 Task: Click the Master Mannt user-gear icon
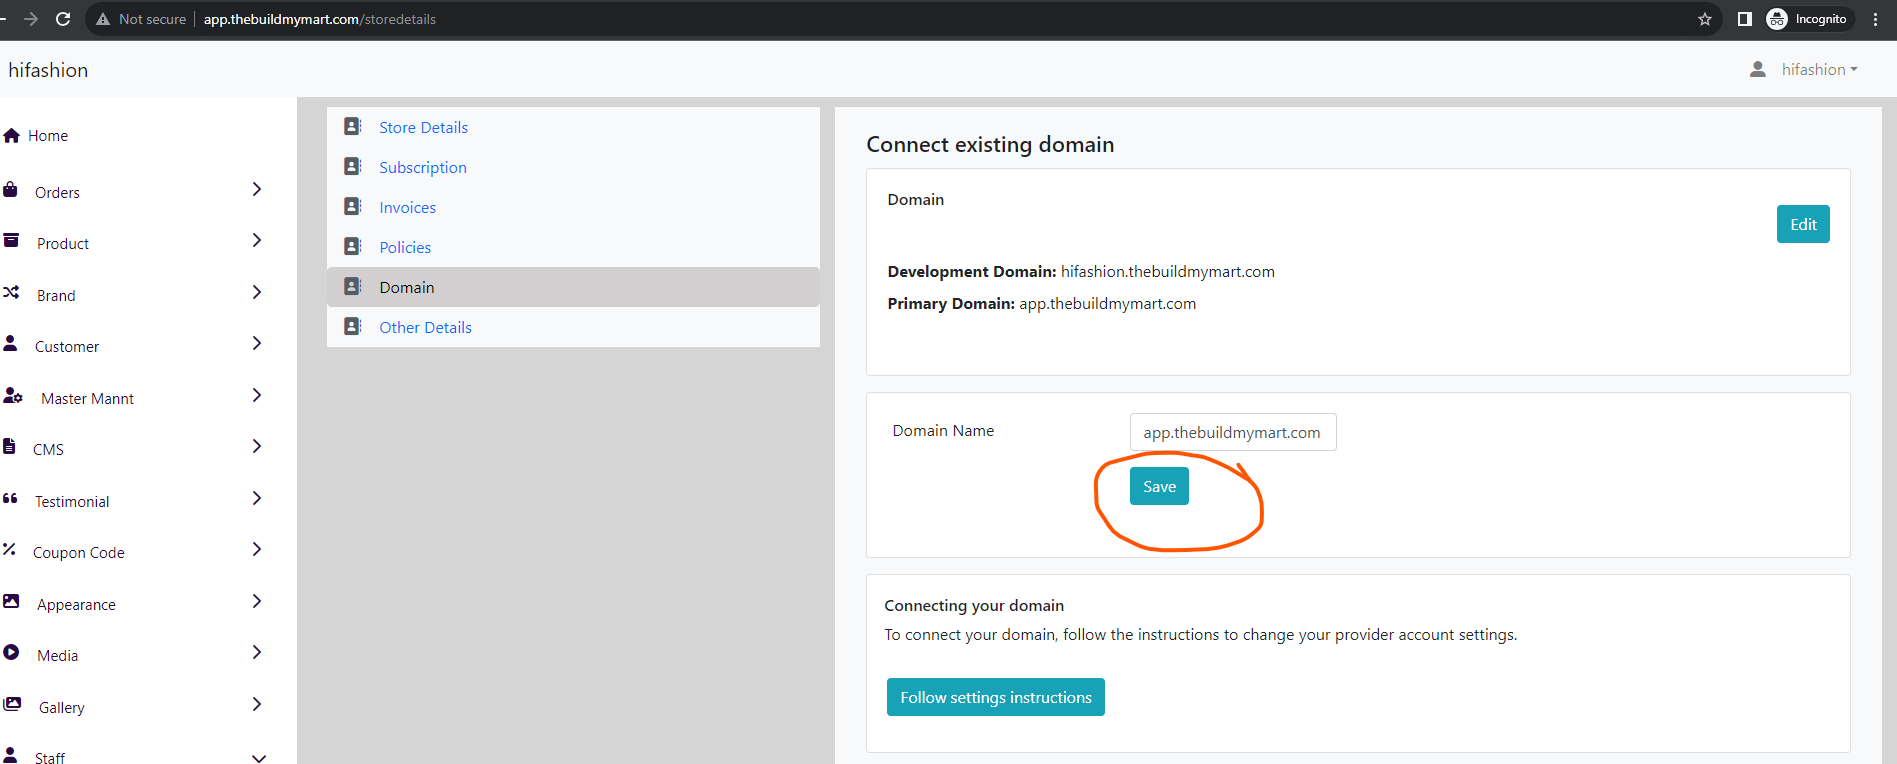coord(13,395)
